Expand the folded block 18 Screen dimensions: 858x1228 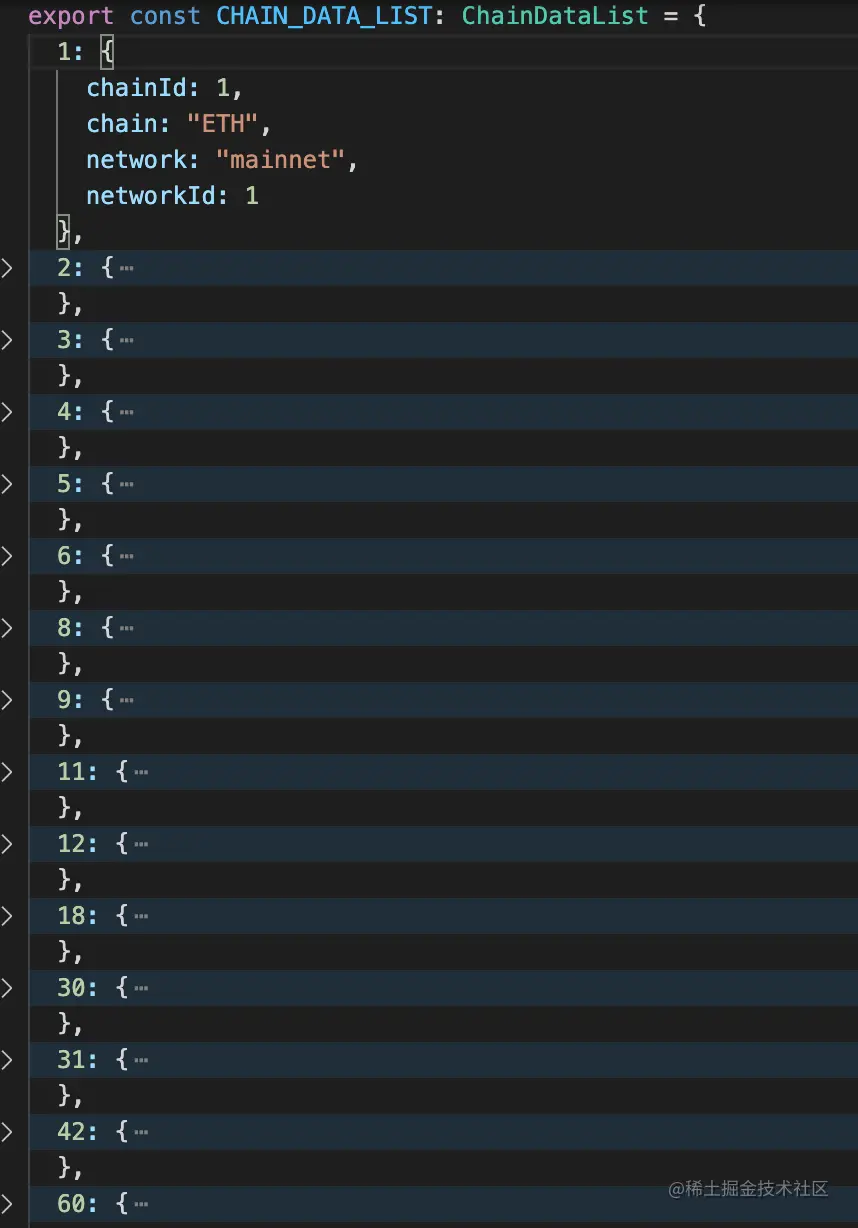click(x=8, y=916)
